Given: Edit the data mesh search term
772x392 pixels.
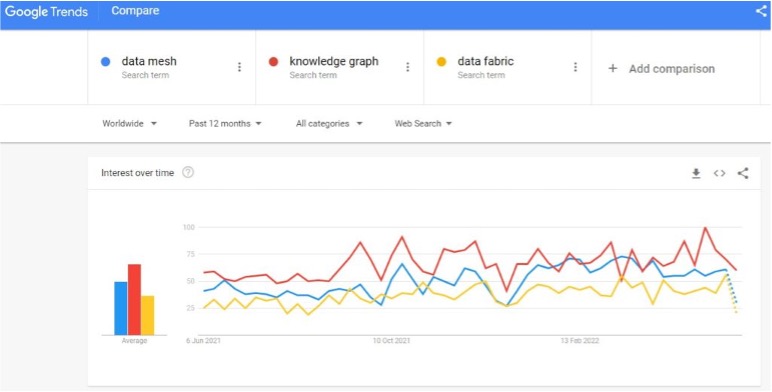Looking at the screenshot, I should click(149, 62).
